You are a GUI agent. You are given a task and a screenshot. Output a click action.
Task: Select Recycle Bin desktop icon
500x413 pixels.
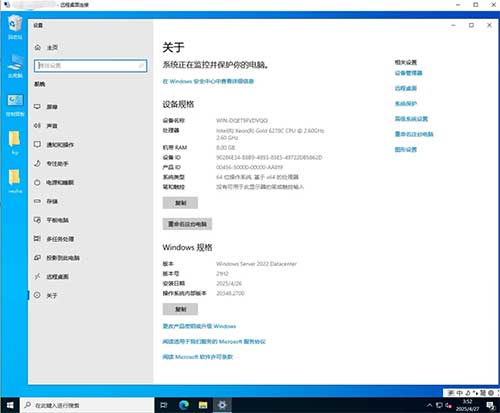coord(15,27)
